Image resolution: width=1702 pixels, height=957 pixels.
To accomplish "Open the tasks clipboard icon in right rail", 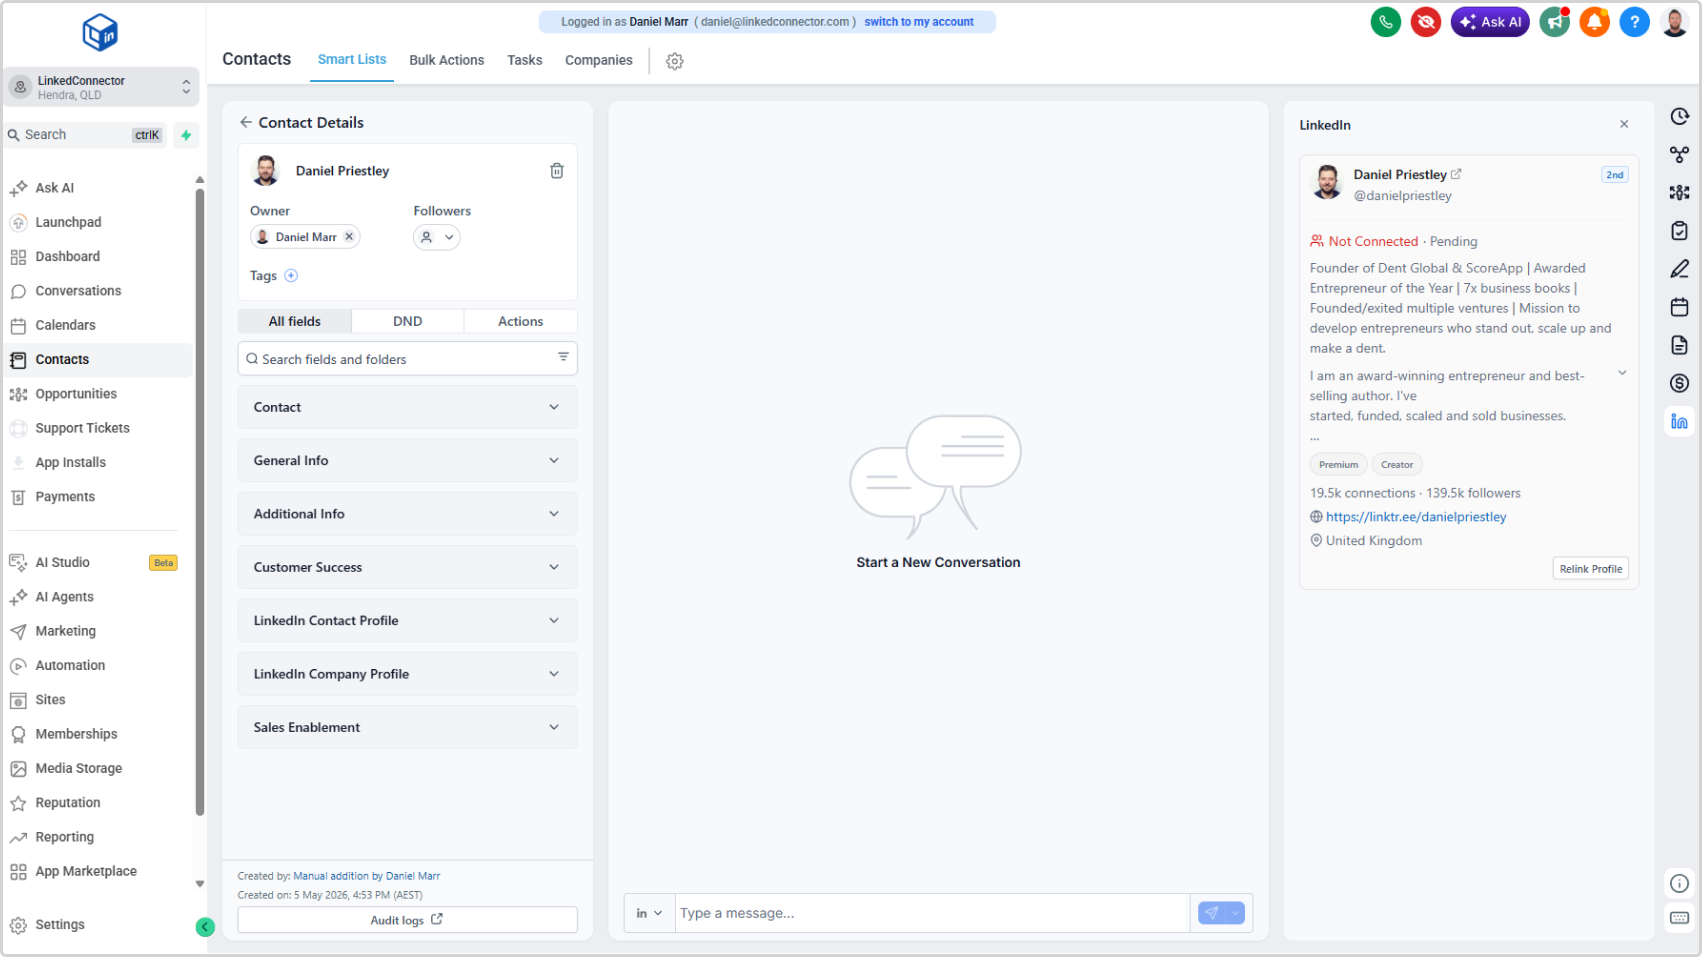I will 1679,231.
